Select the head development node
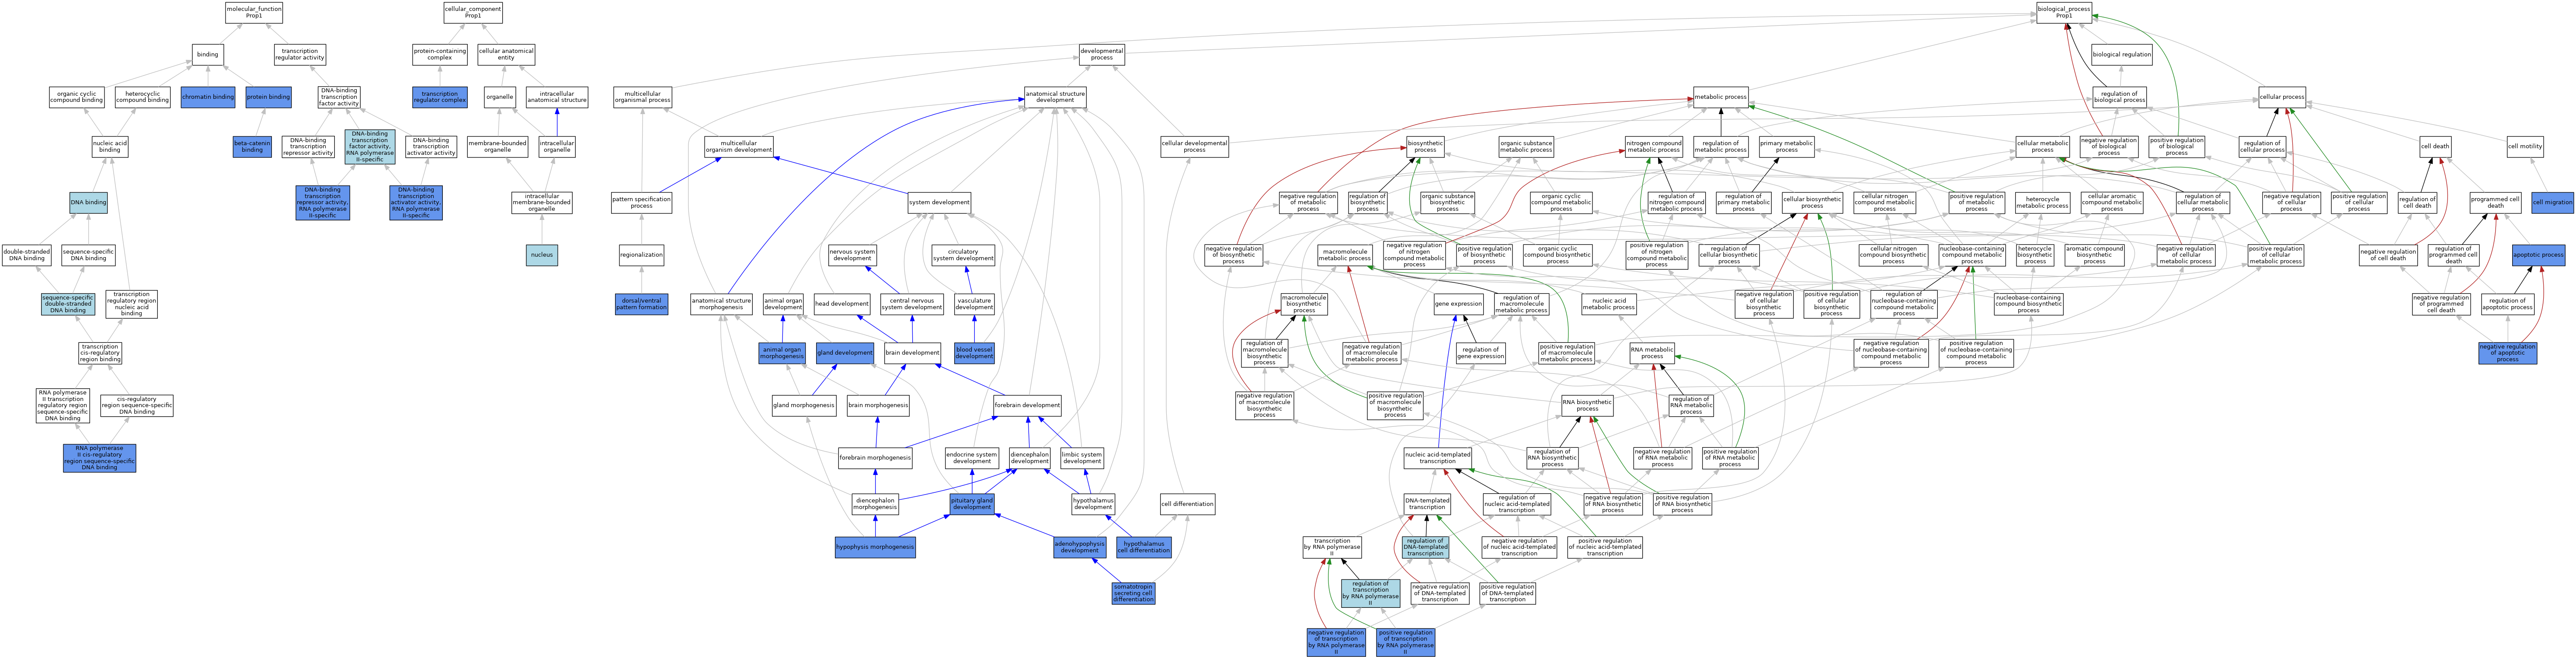2576x659 pixels. pos(842,304)
